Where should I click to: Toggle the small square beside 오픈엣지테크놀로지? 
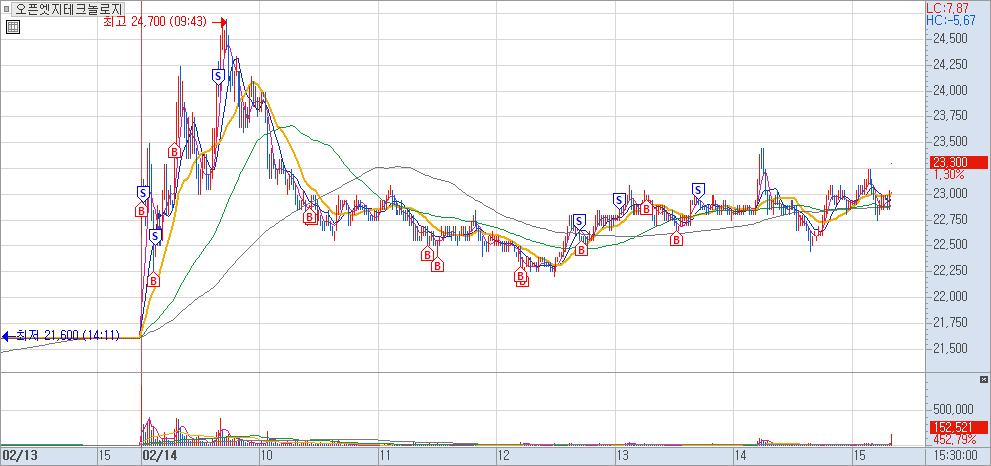point(7,9)
